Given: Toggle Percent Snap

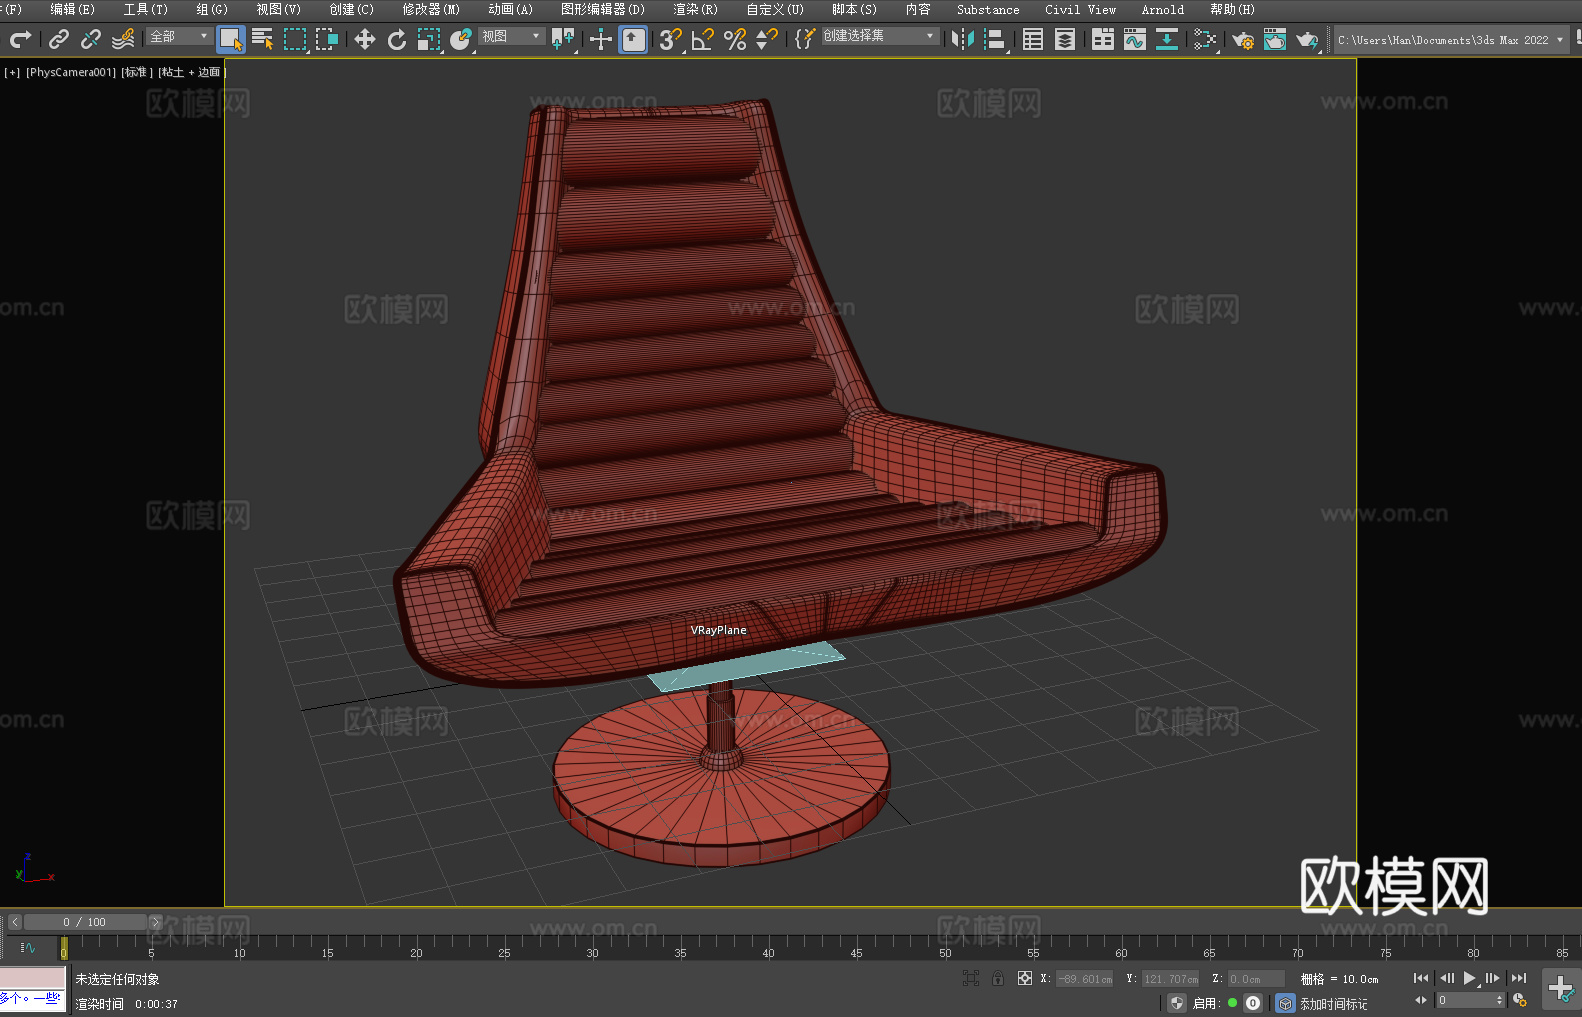Looking at the screenshot, I should [x=735, y=39].
